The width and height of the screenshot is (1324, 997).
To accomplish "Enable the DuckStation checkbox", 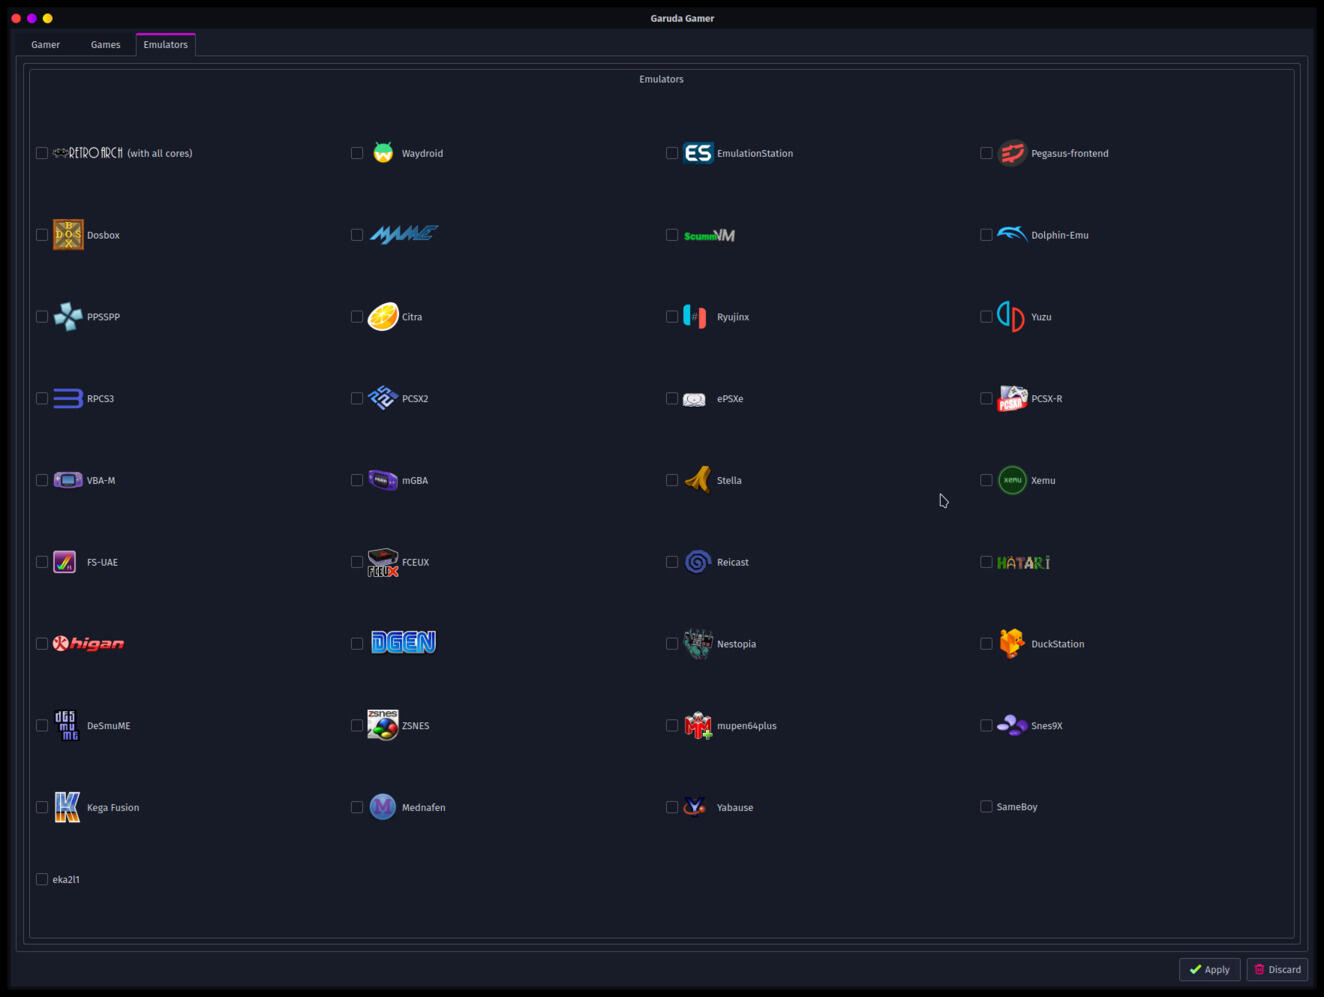I will pyautogui.click(x=986, y=644).
